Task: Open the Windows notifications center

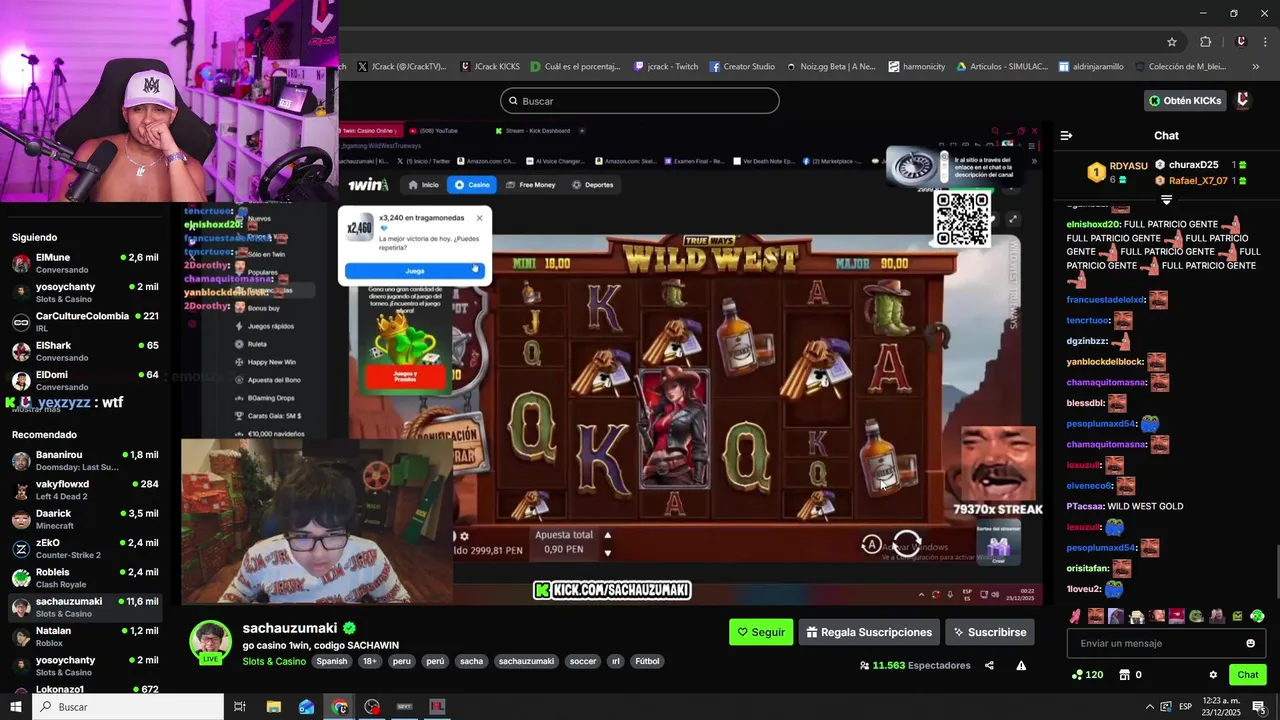Action: point(1258,707)
